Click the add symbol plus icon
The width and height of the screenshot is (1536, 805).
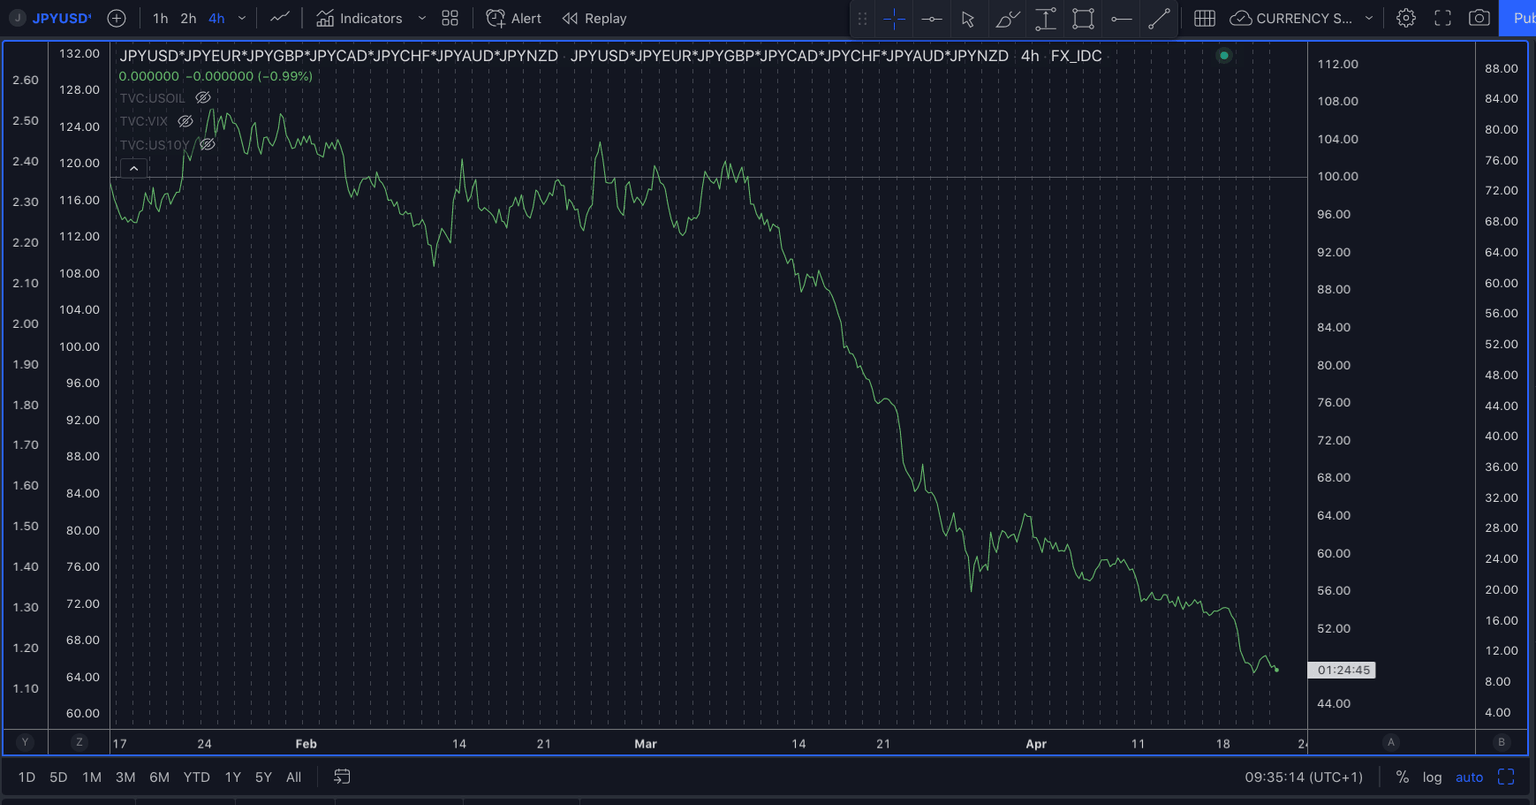tap(116, 18)
